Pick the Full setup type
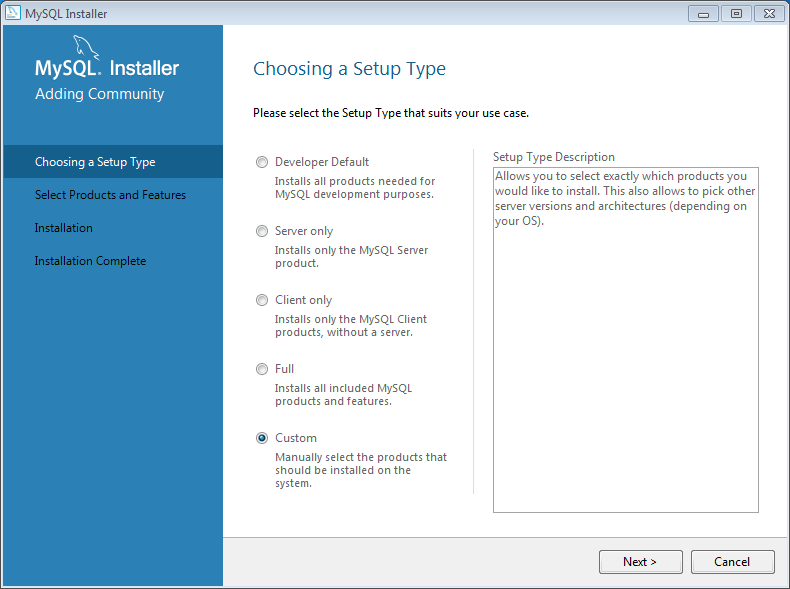 pos(262,369)
